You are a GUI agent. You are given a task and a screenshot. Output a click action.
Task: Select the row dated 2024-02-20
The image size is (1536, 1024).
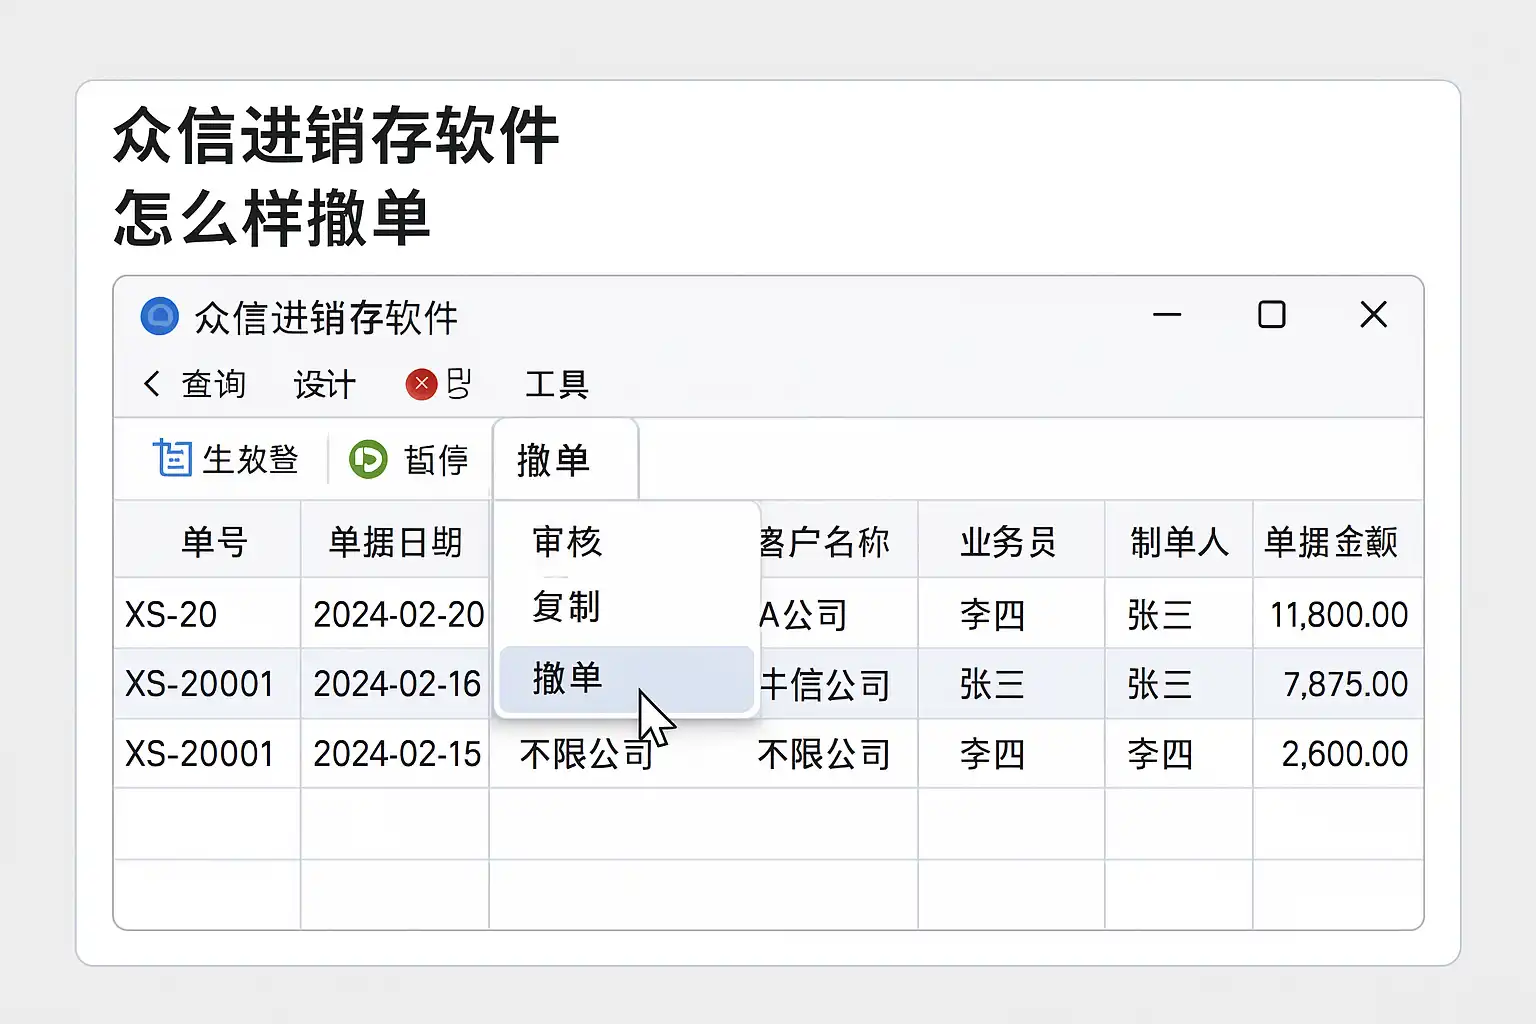[x=398, y=614]
